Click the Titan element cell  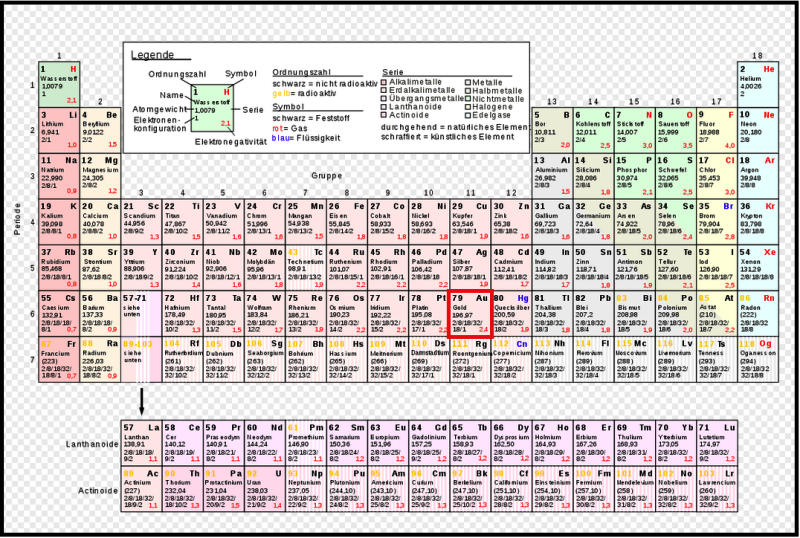(x=183, y=222)
